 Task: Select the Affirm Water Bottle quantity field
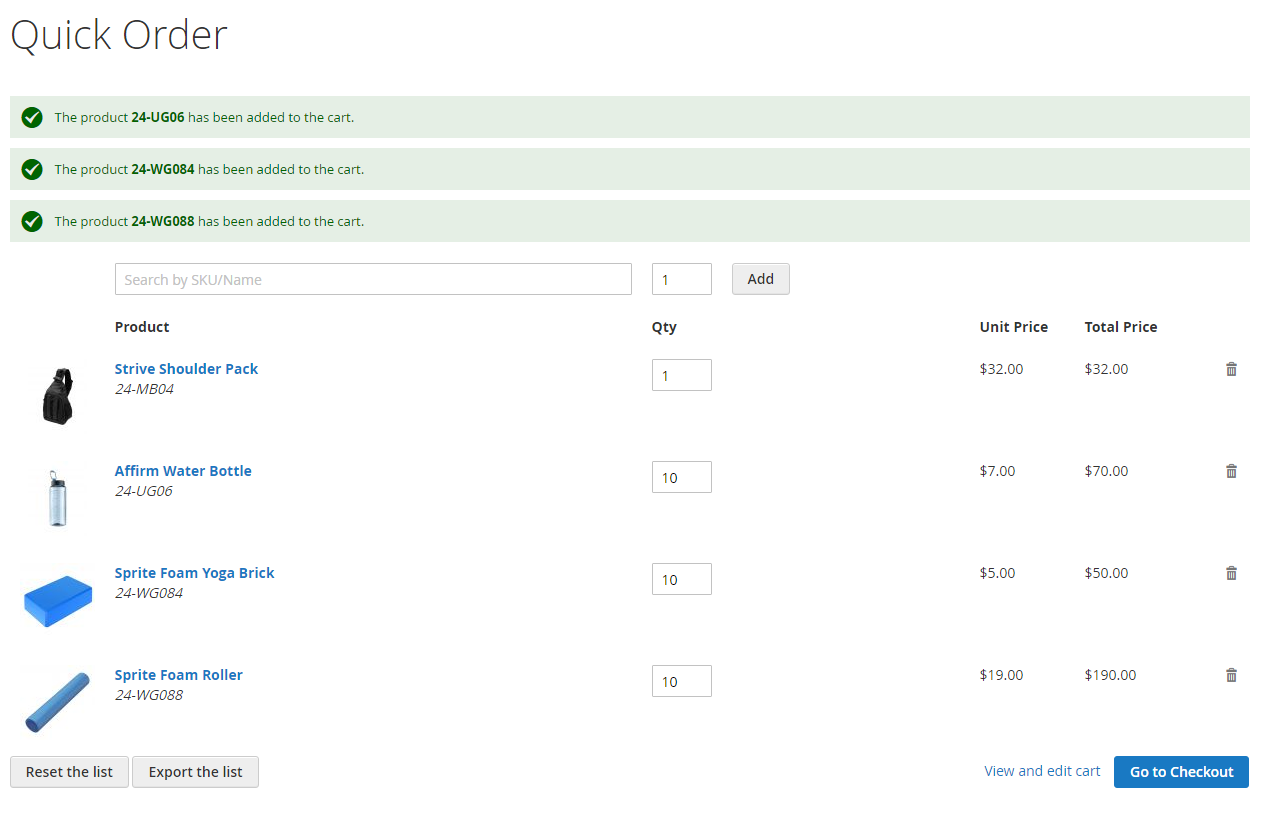(x=681, y=477)
